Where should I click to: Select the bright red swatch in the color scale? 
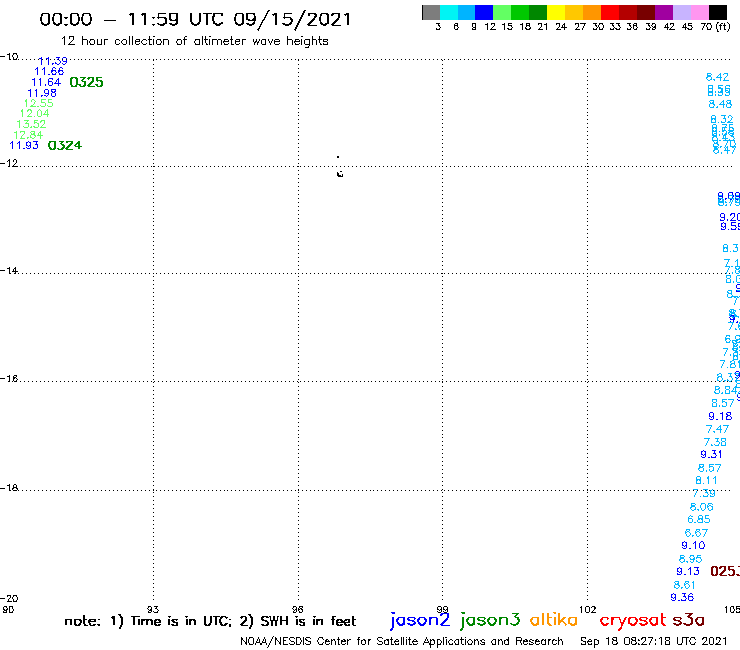pos(610,12)
